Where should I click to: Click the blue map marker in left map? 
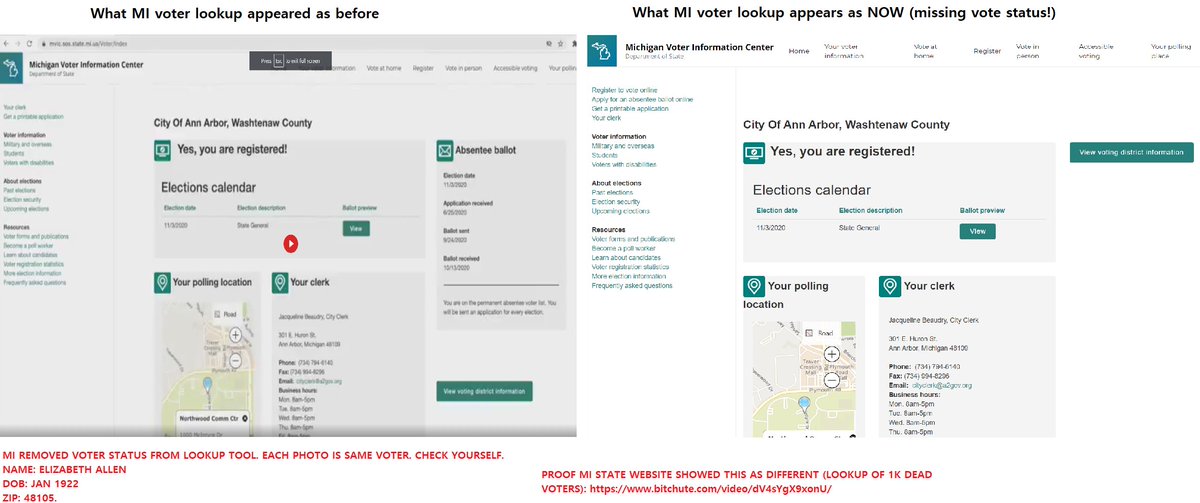207,386
